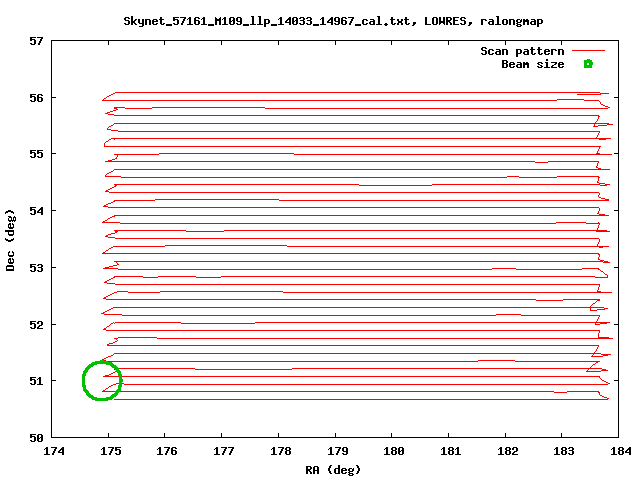Click the RA axis tick label 179

(338, 451)
